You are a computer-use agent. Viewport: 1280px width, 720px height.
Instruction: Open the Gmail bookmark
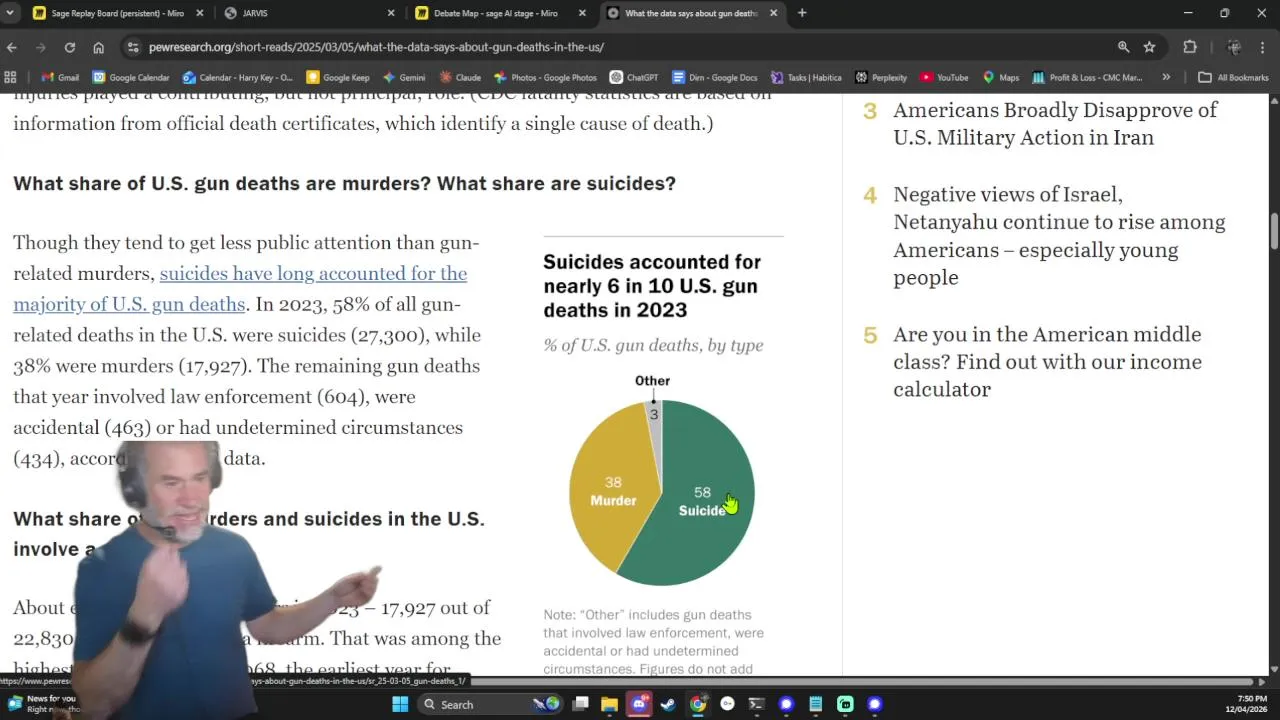(60, 77)
